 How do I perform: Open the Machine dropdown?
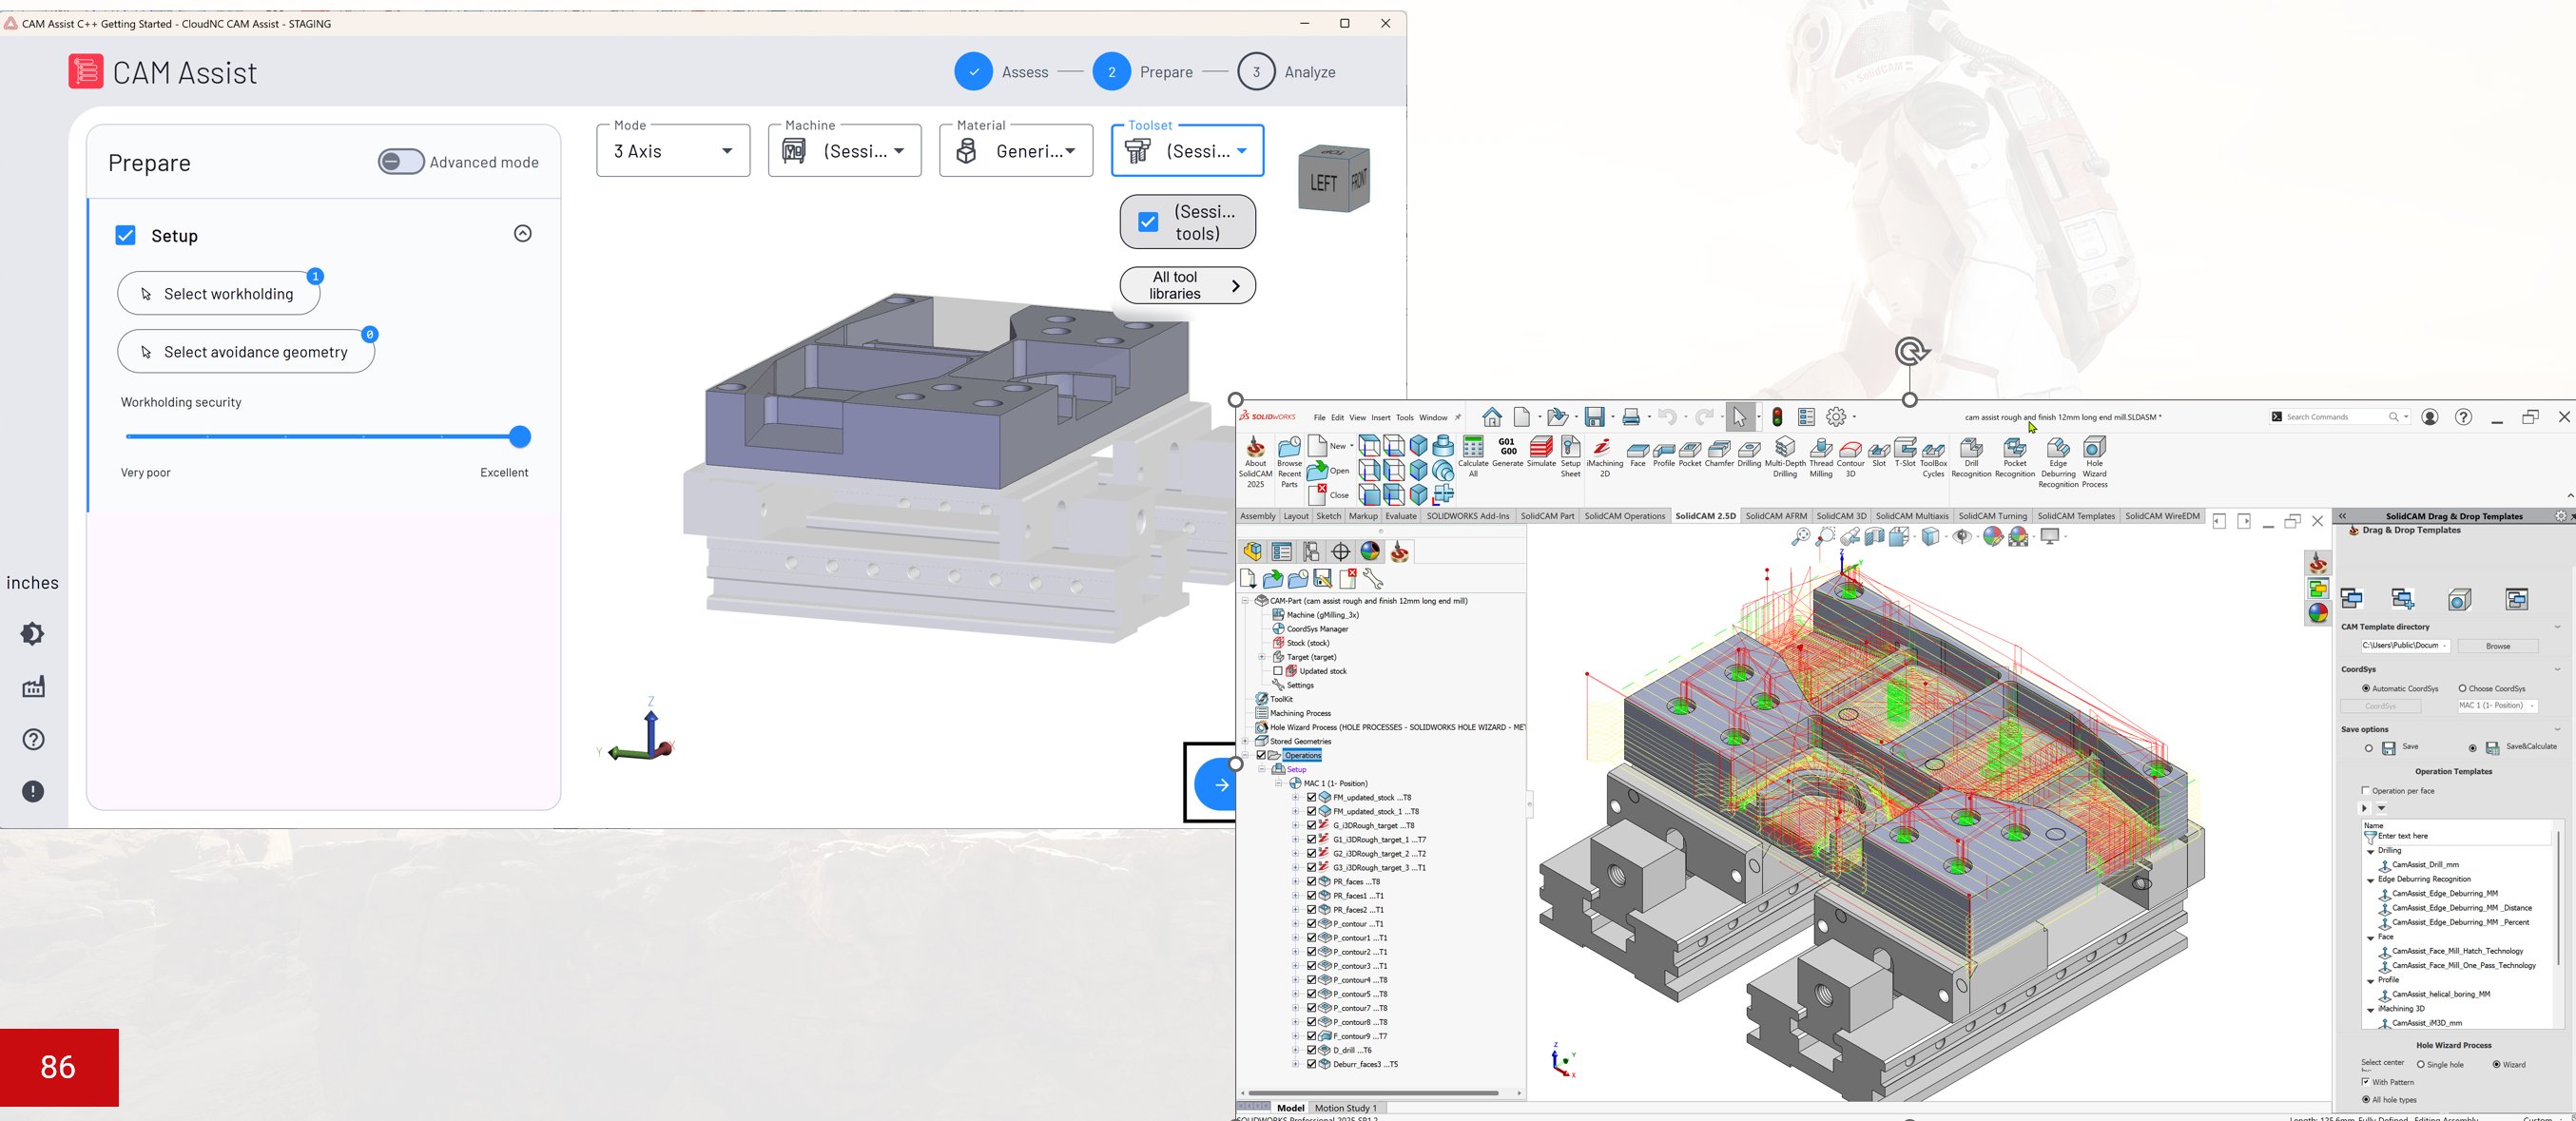click(x=844, y=151)
